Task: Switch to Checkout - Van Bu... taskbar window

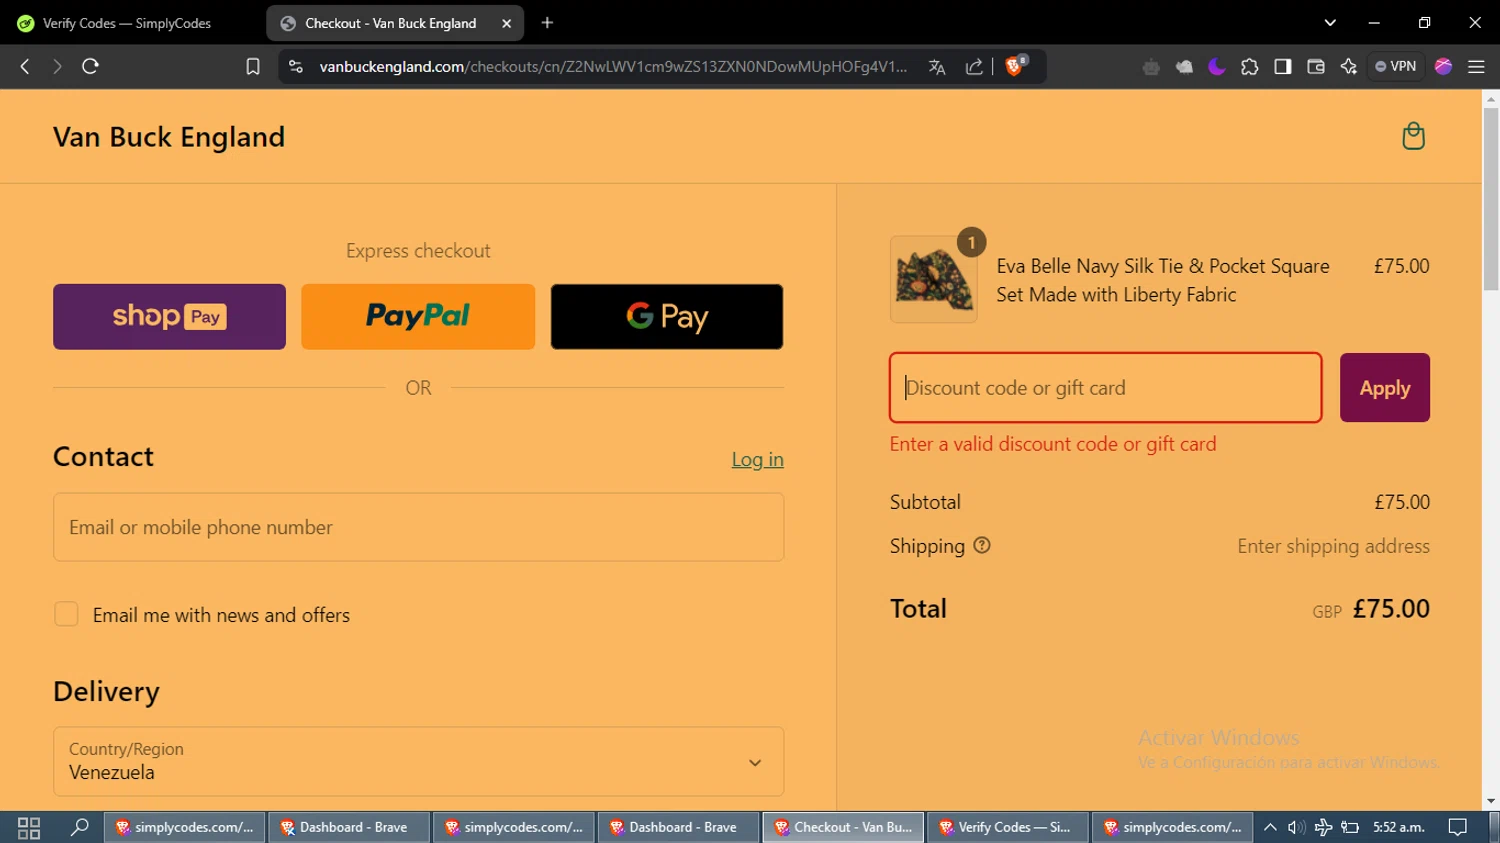Action: pyautogui.click(x=844, y=827)
